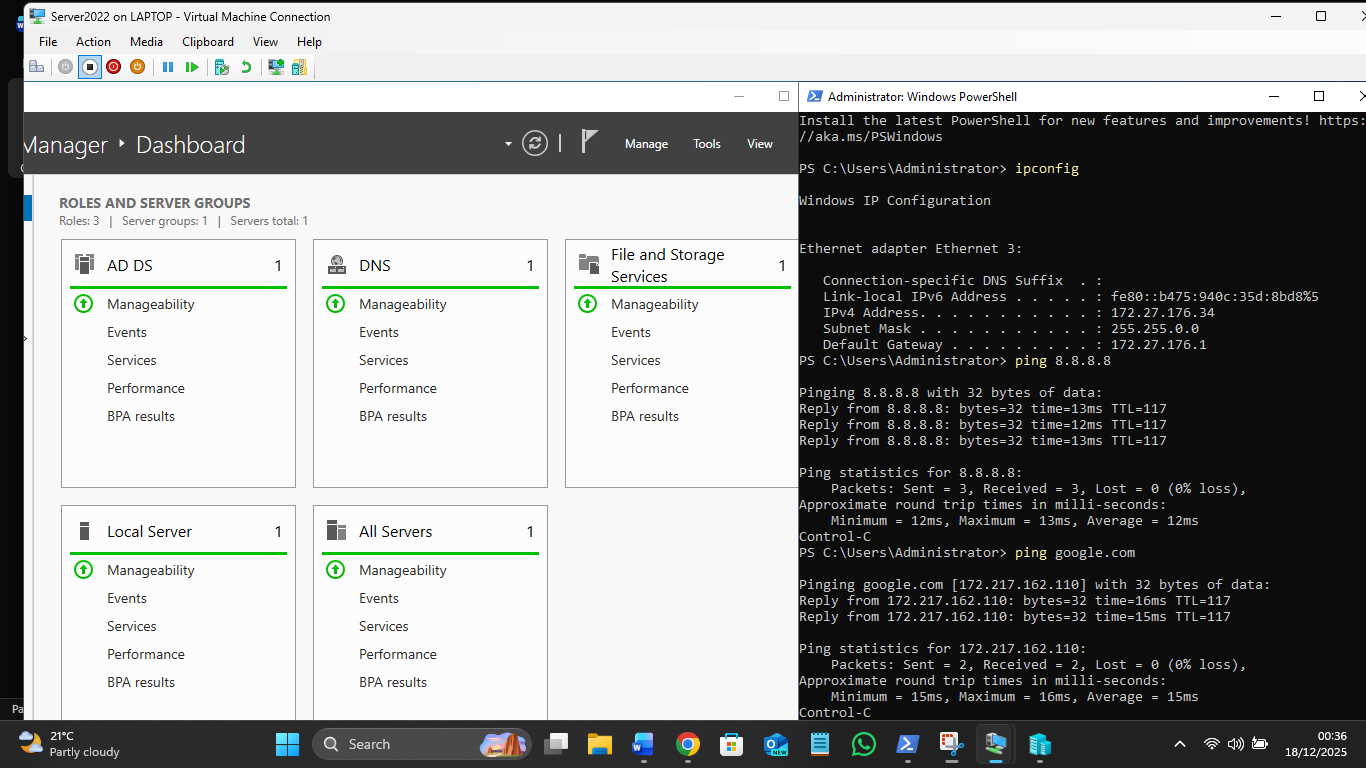Viewport: 1366px width, 768px height.
Task: Click the Ctrl+Alt+Del toolbar icon
Action: [x=36, y=67]
